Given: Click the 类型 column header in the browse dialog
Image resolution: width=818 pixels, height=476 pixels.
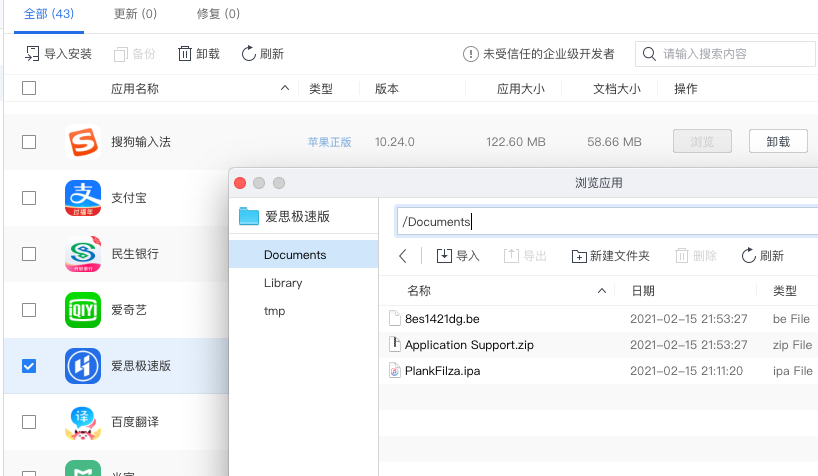Looking at the screenshot, I should 785,291.
